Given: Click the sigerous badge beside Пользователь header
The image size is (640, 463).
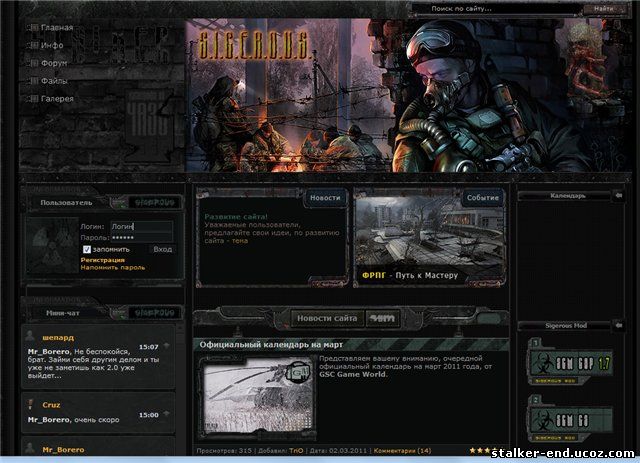Looking at the screenshot, I should tap(154, 202).
